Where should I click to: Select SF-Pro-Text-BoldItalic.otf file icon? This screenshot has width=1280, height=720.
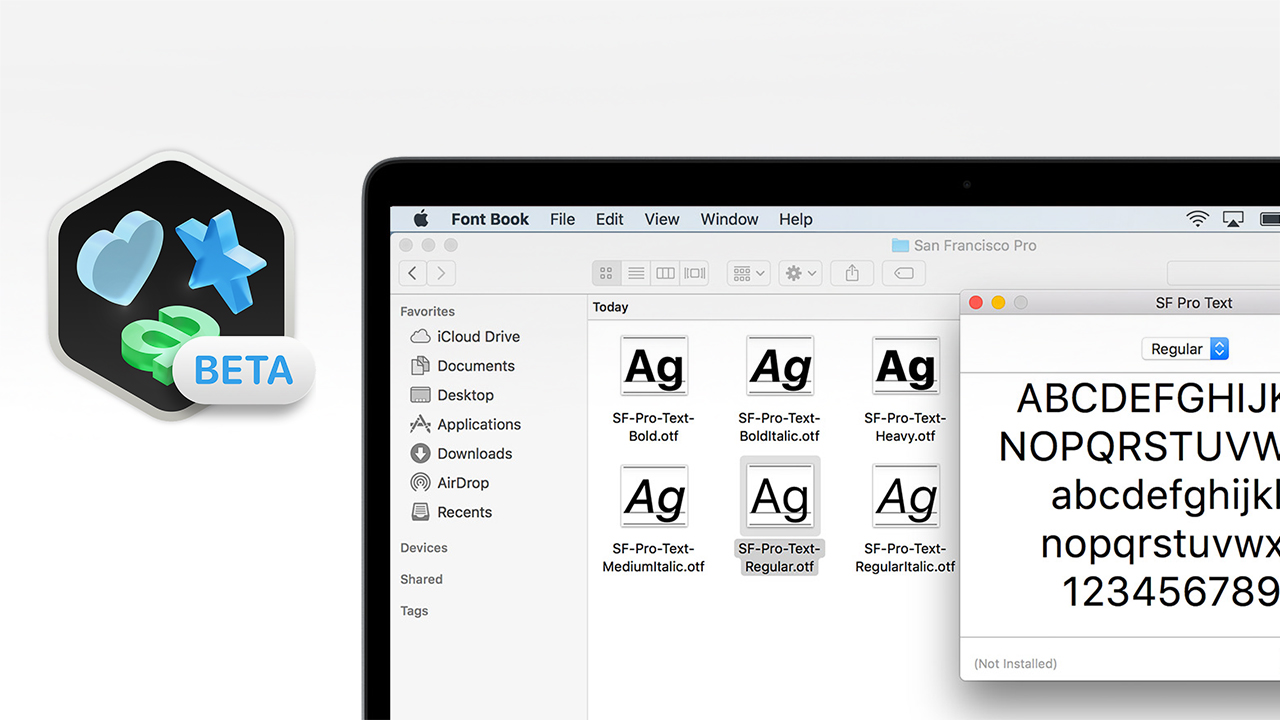pyautogui.click(x=780, y=366)
